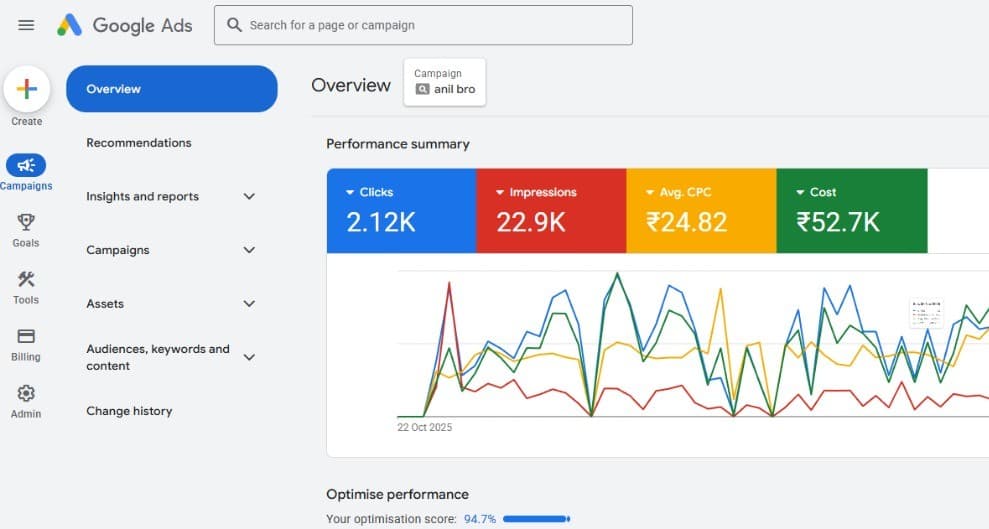Screen dimensions: 989x529
Task: Expand the Campaigns sidebar section
Action: [x=249, y=250]
